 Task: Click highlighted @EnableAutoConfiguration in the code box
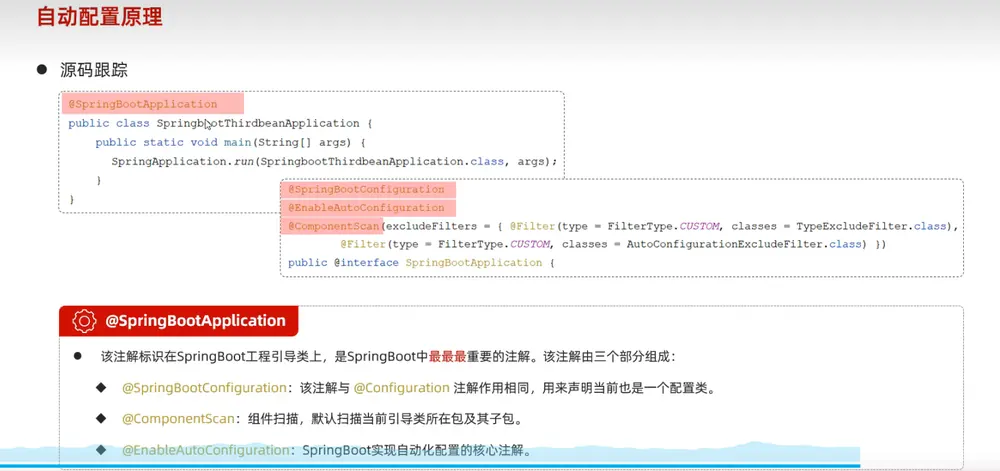366,208
